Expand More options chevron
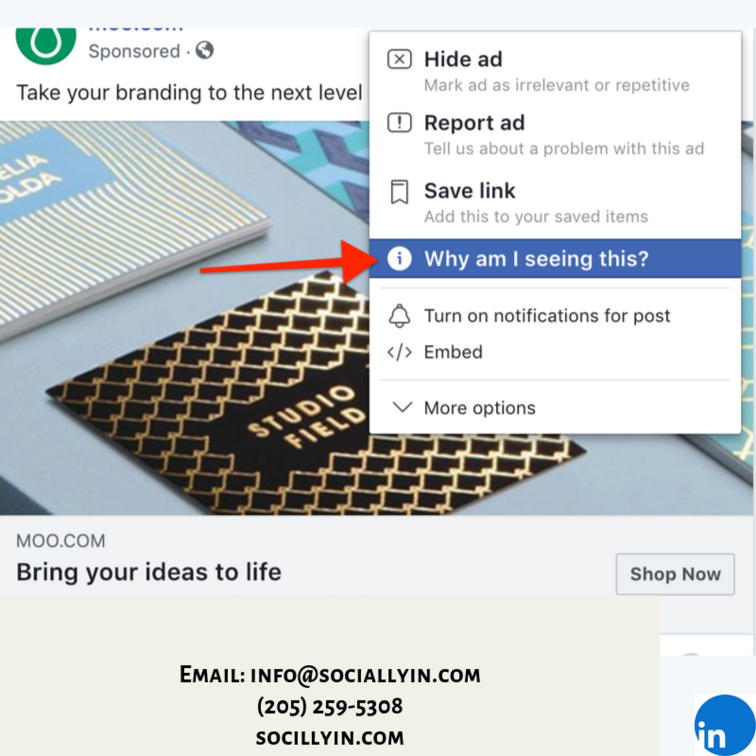756x756 pixels. (402, 407)
